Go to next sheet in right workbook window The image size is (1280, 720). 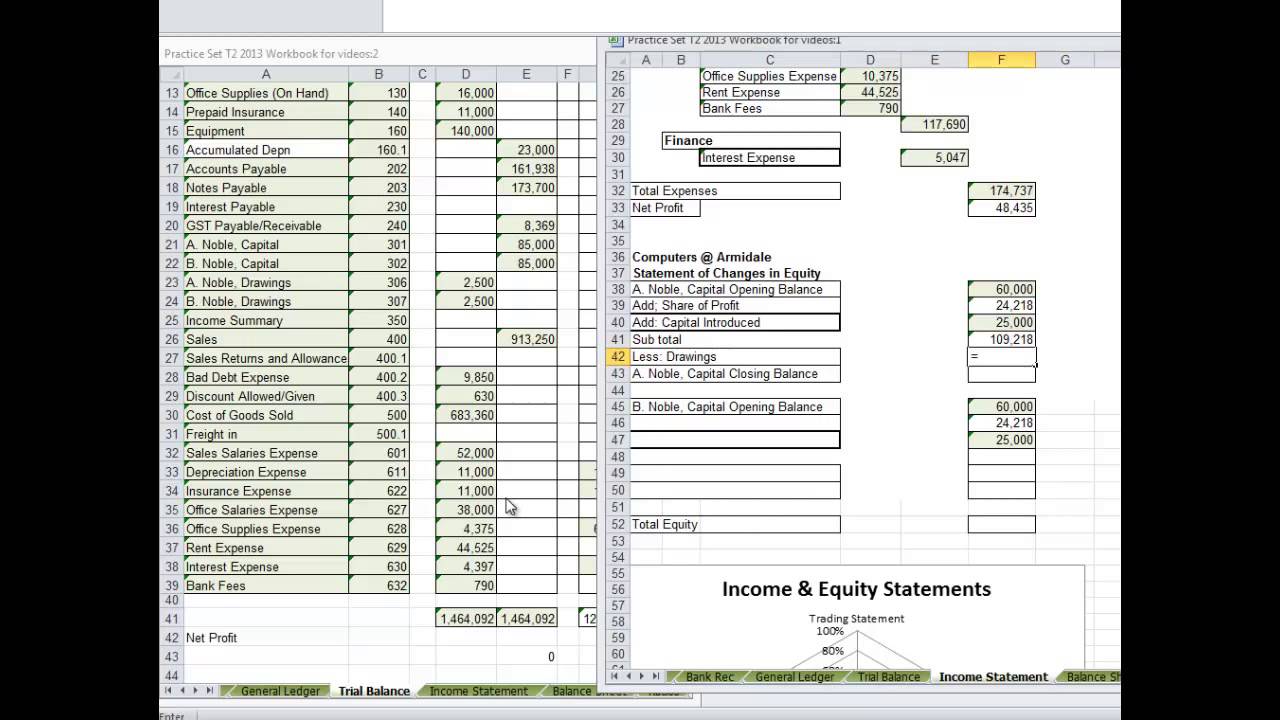click(x=642, y=676)
